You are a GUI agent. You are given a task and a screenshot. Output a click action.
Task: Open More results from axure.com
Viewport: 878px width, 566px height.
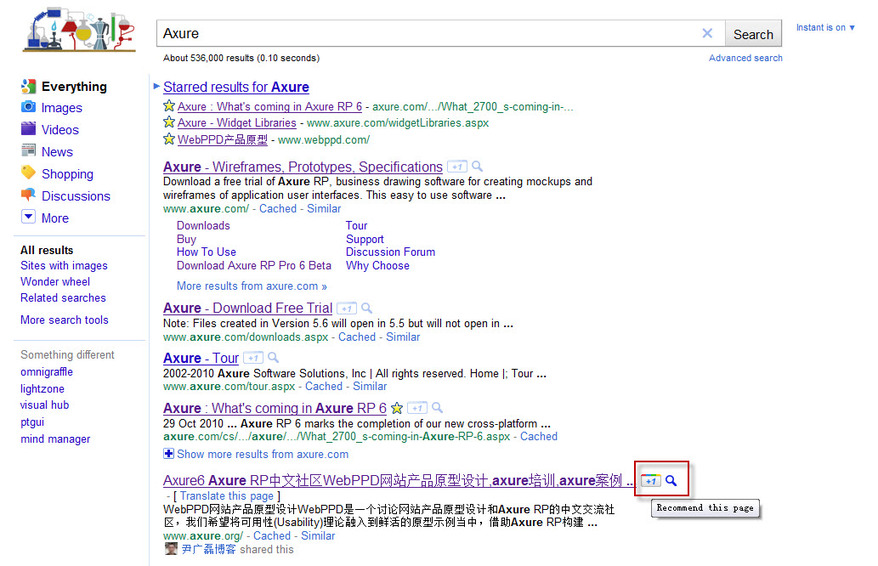251,286
